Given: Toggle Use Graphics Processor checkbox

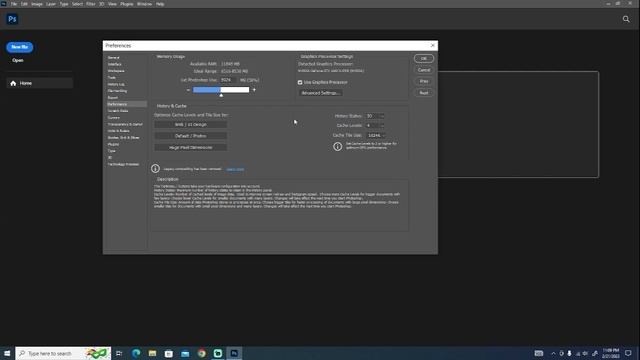Looking at the screenshot, I should (300, 82).
